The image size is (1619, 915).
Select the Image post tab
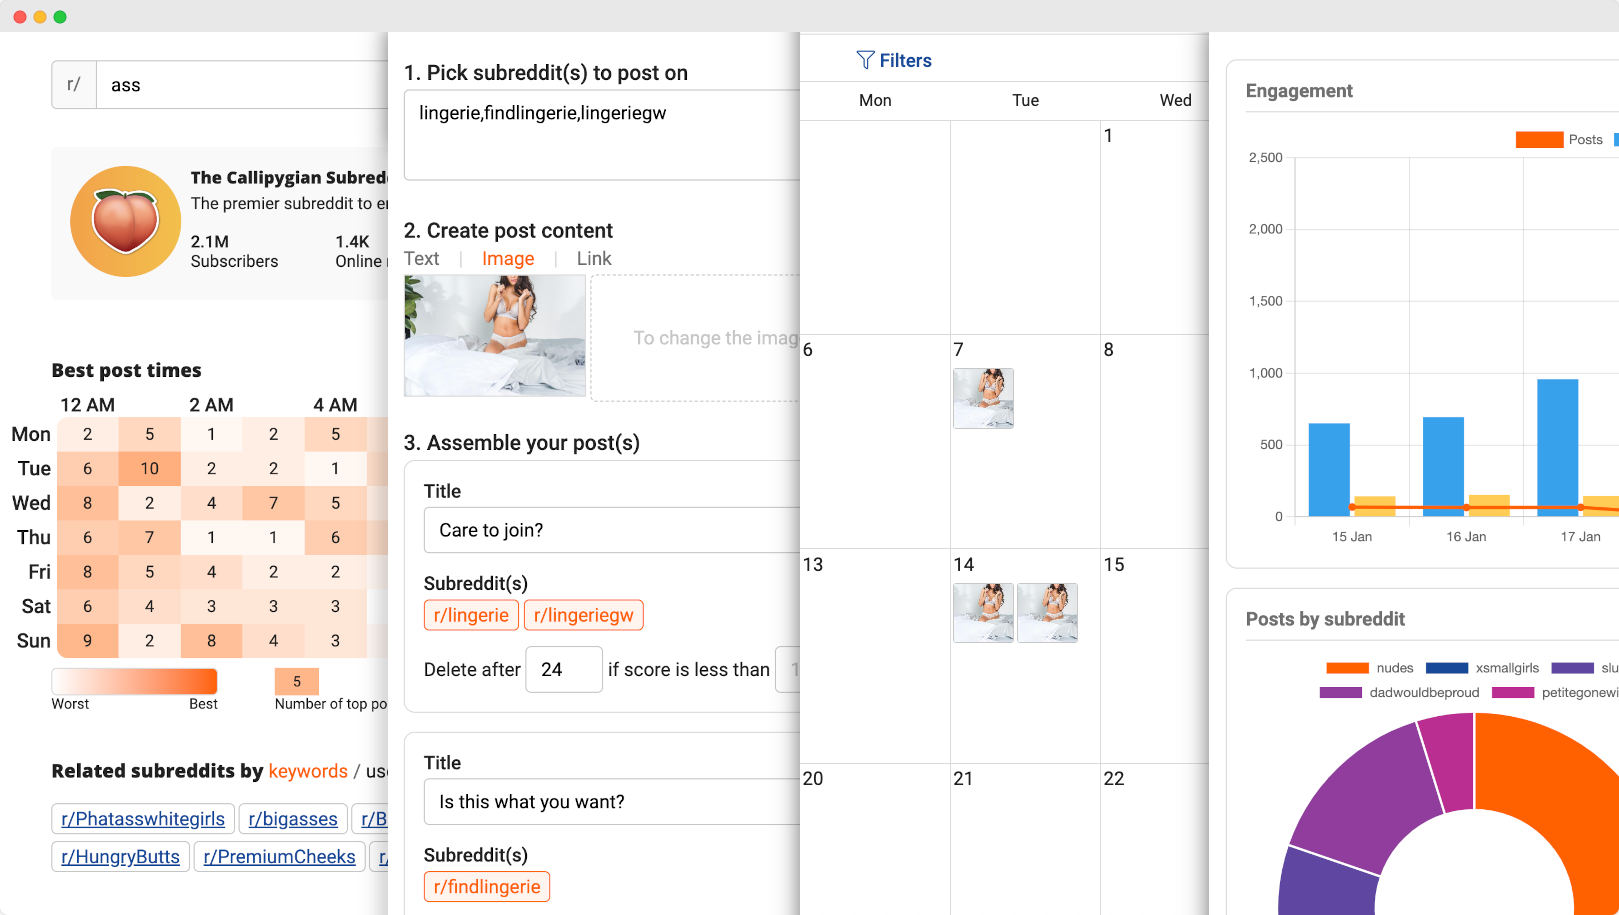508,259
